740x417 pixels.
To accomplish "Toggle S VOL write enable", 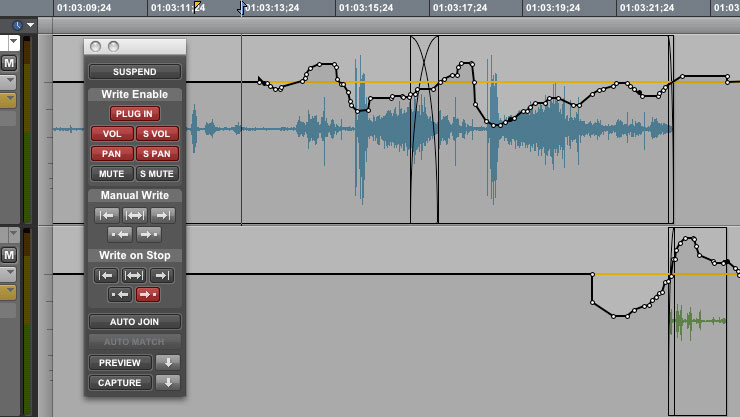I will [x=157, y=133].
